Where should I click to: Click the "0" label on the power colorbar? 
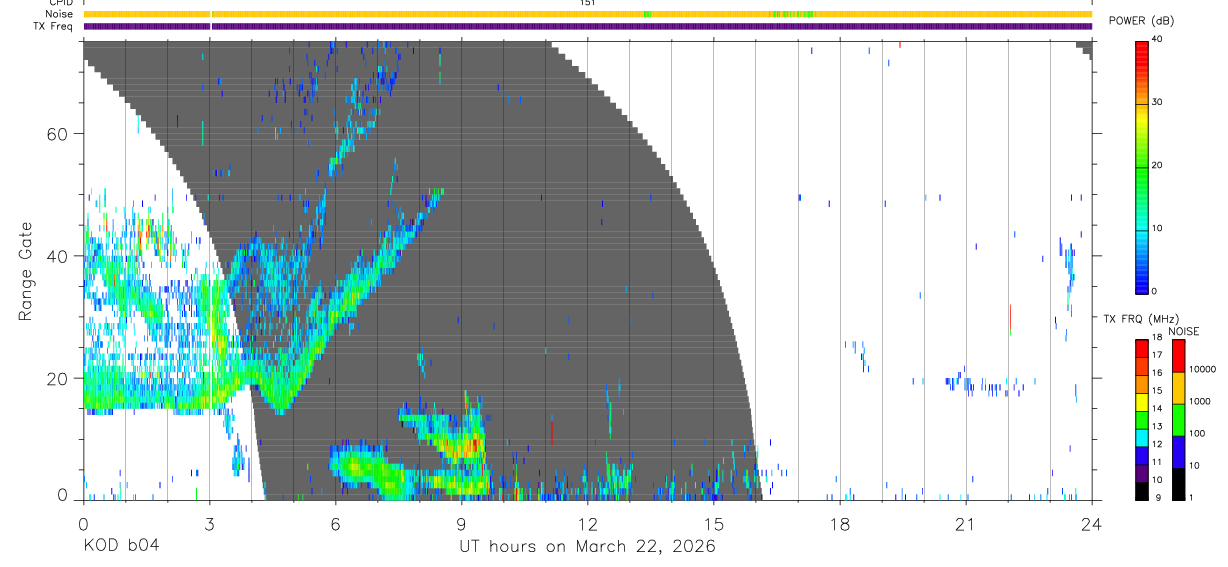[1155, 291]
